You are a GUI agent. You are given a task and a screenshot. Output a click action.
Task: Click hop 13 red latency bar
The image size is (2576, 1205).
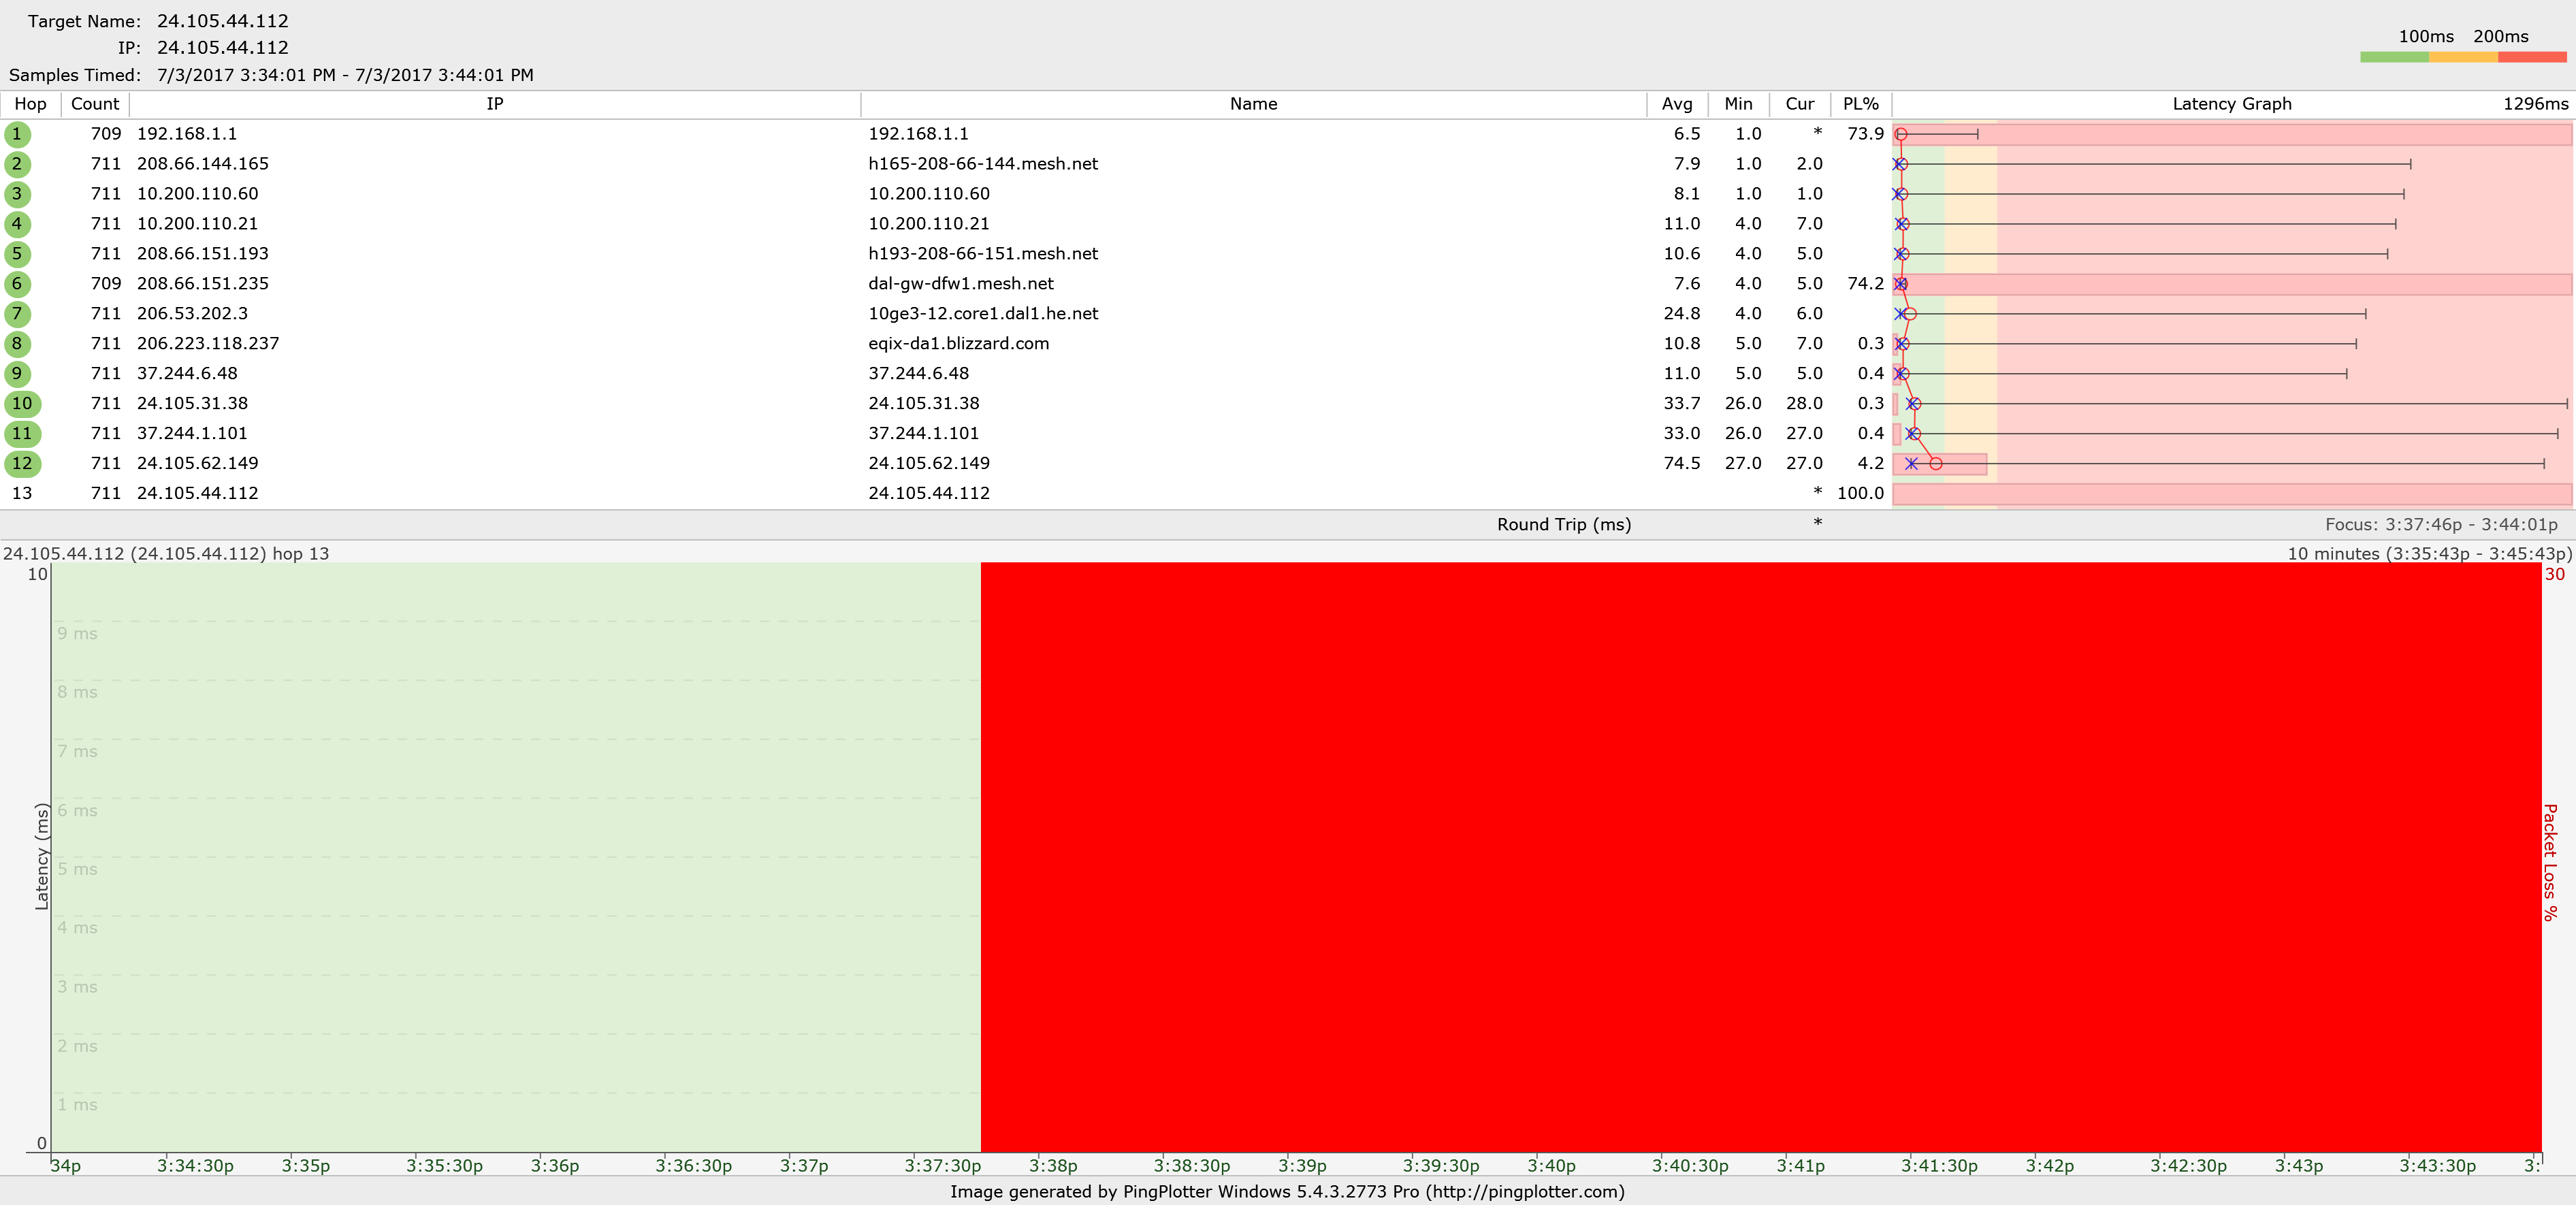pos(2232,494)
